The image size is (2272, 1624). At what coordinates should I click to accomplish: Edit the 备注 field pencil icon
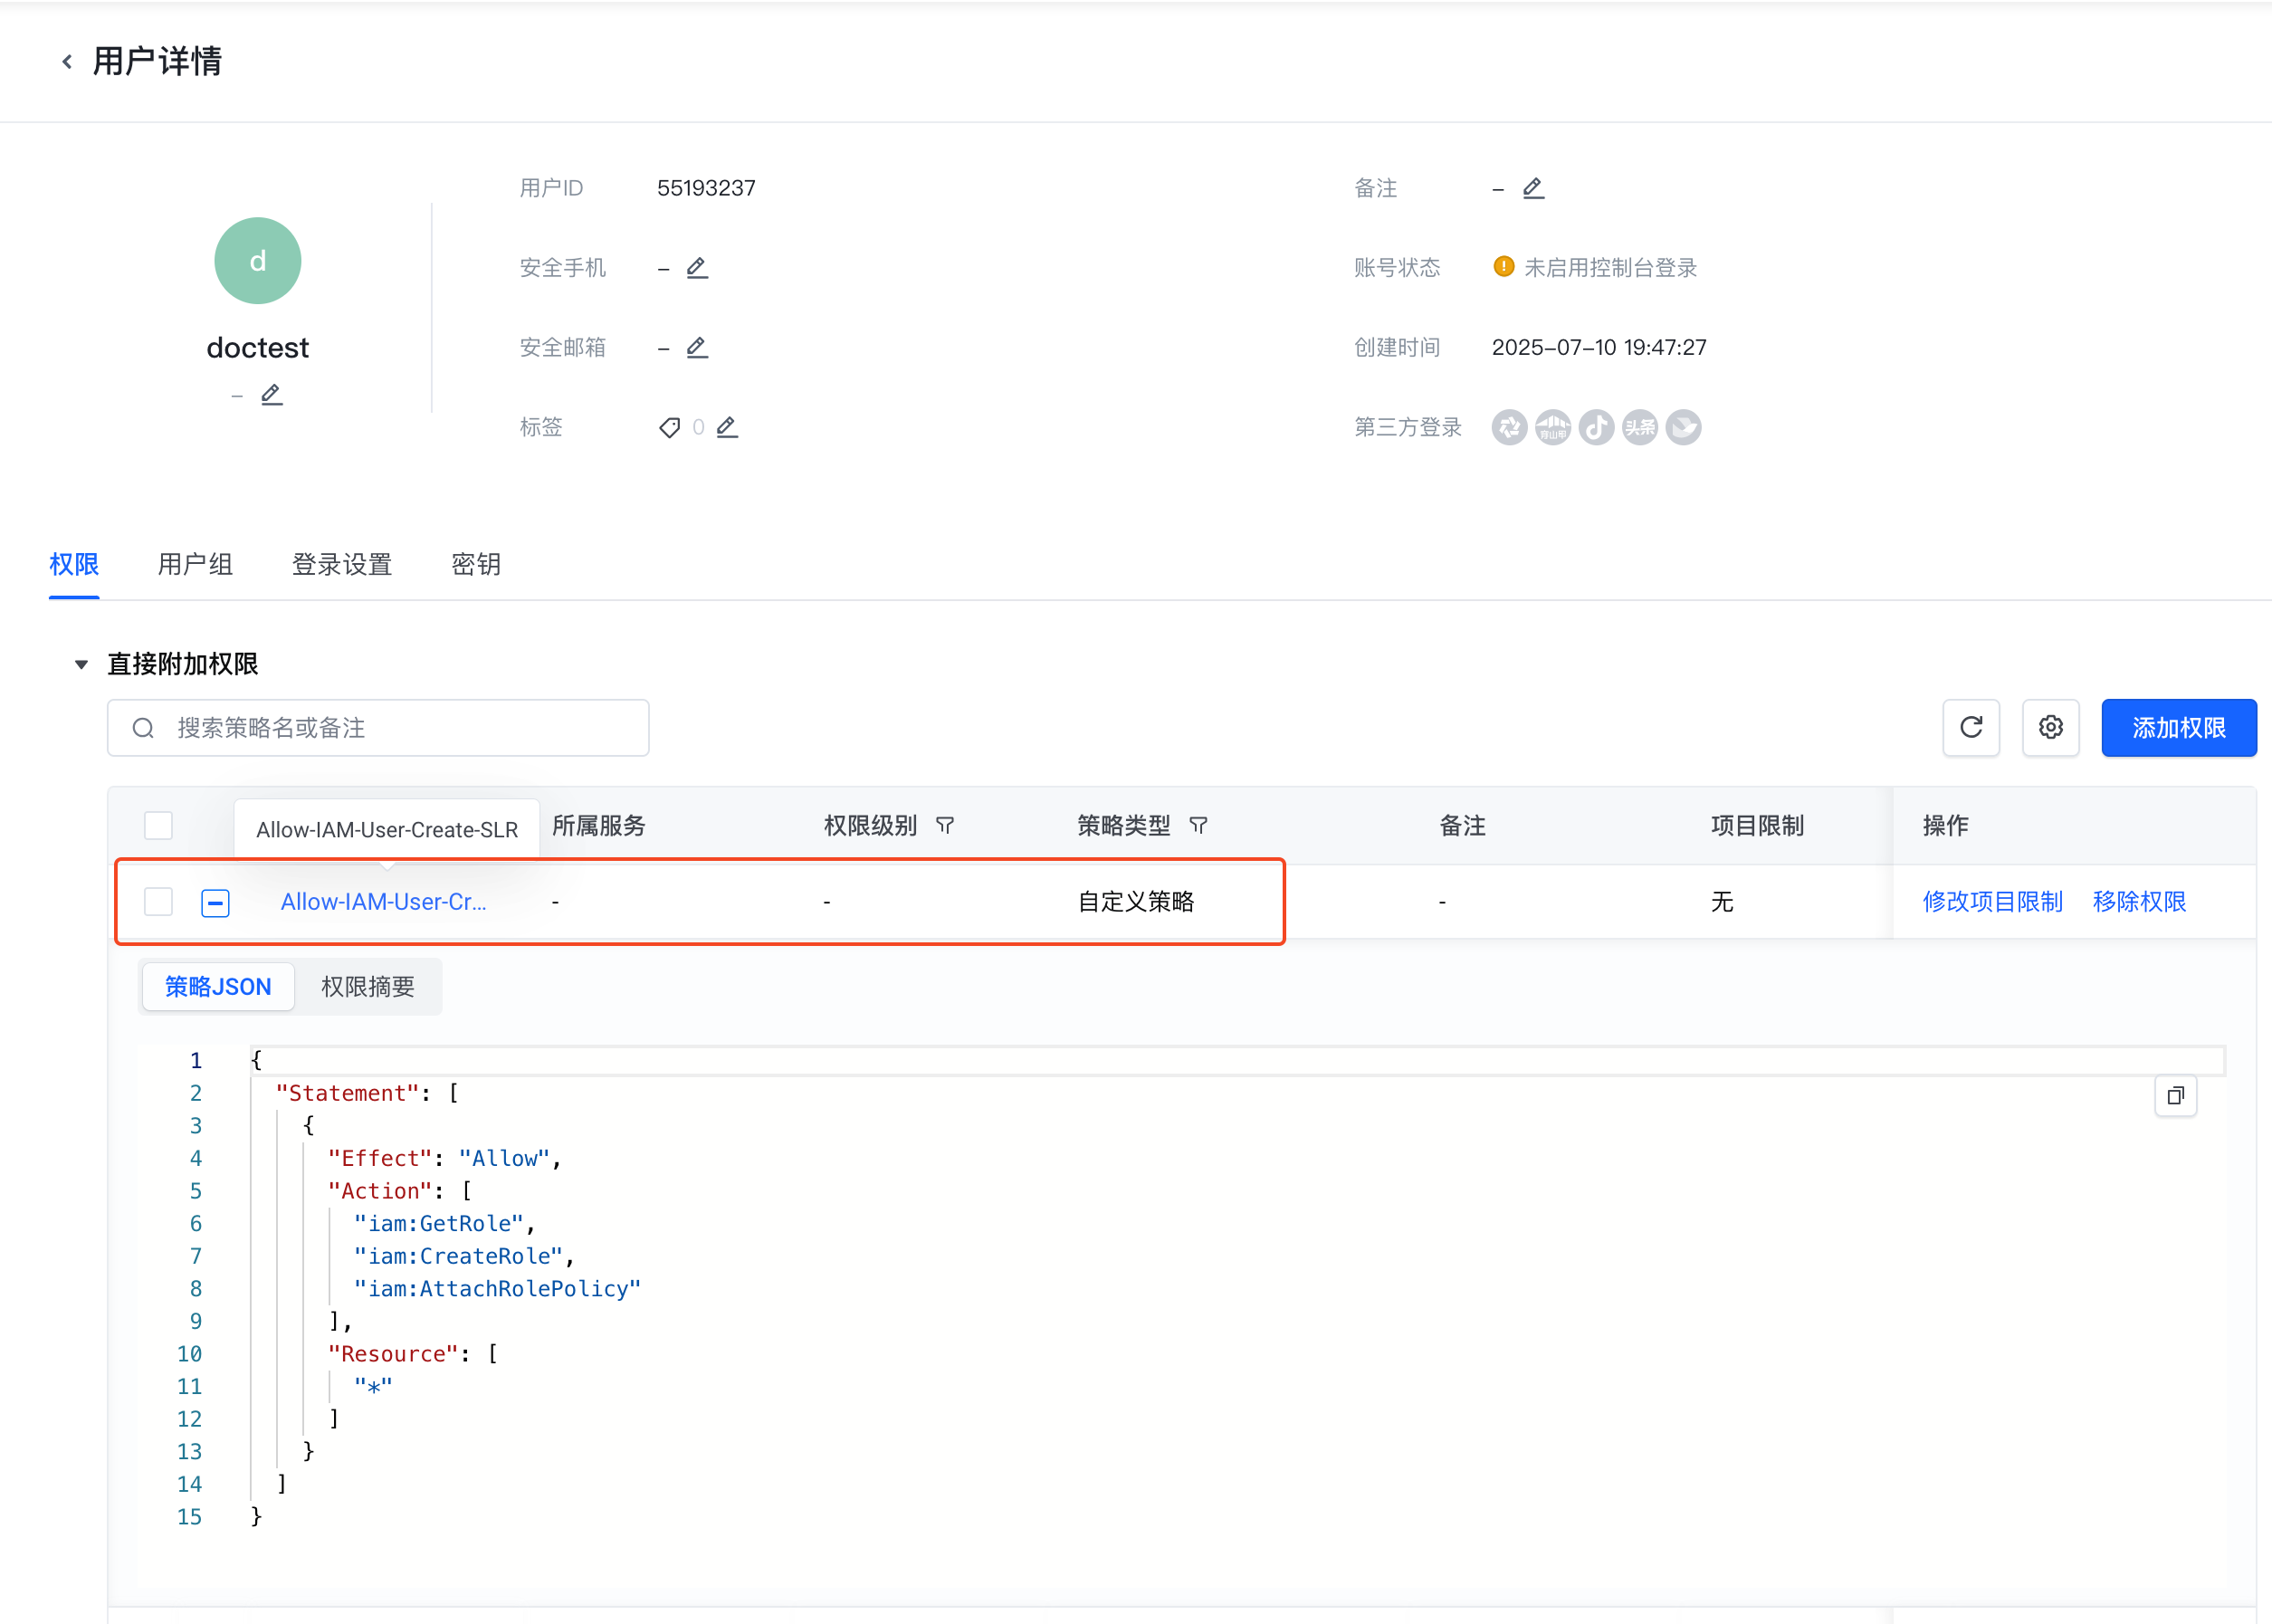coord(1533,188)
